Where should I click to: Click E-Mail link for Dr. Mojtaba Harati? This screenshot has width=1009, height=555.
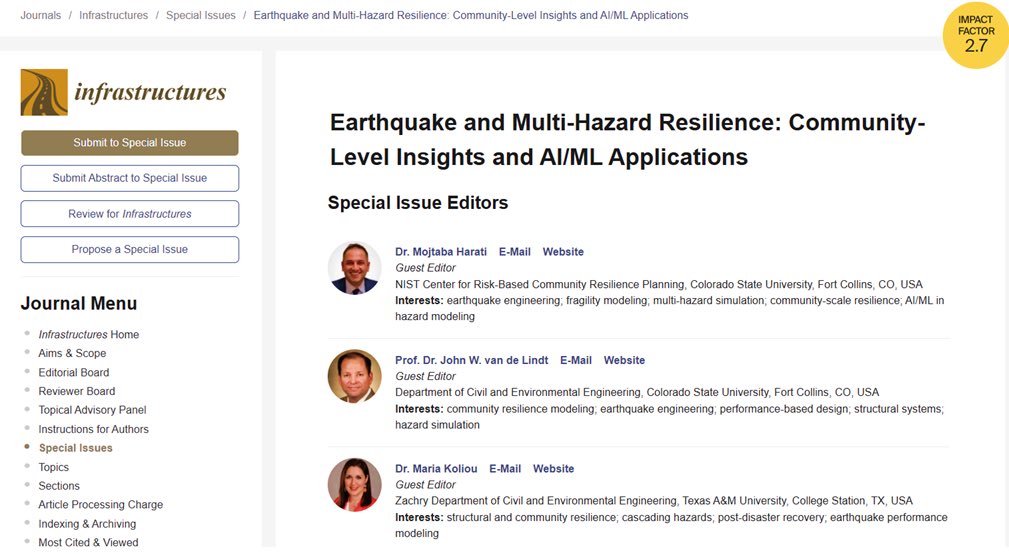tap(515, 252)
